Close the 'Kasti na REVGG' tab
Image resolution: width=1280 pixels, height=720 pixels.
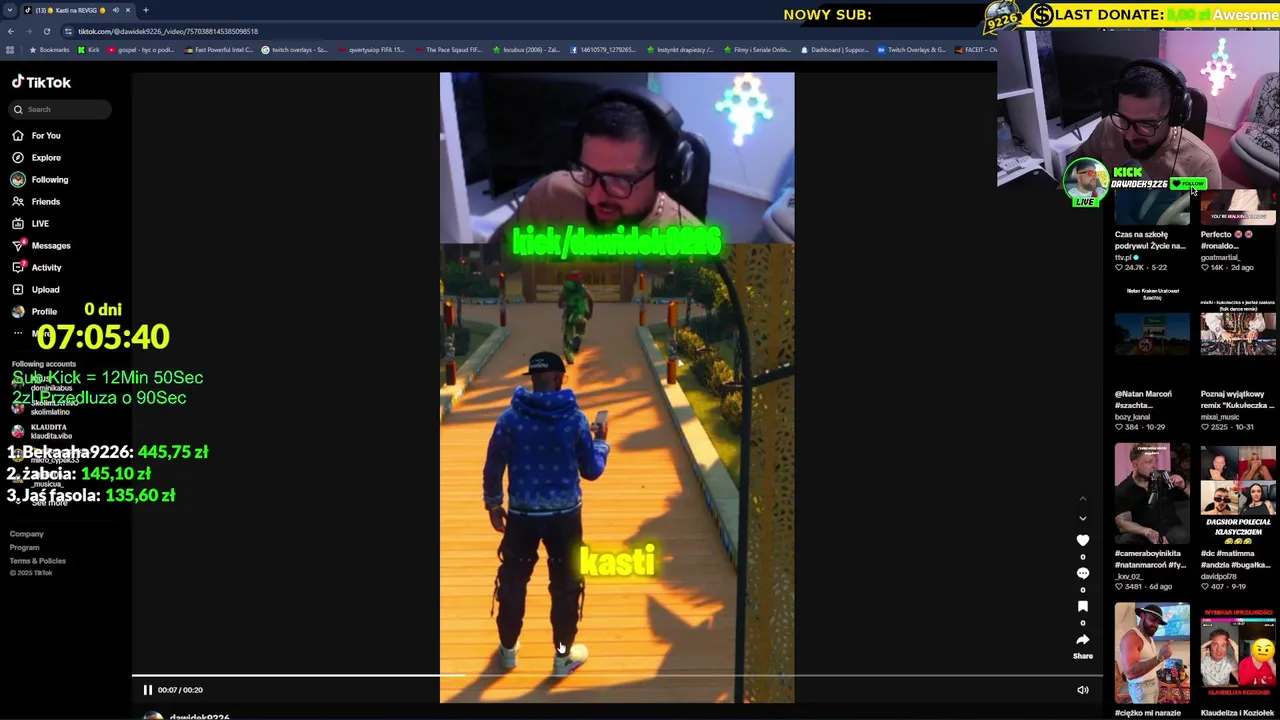128,10
